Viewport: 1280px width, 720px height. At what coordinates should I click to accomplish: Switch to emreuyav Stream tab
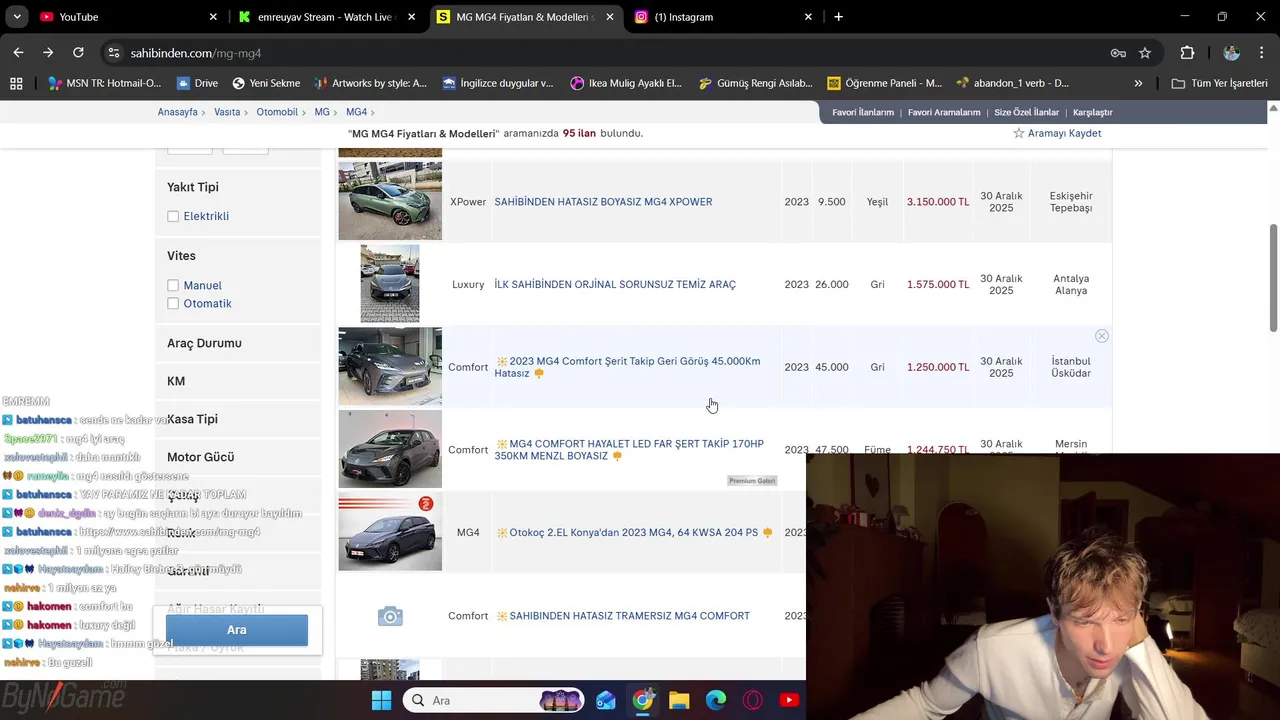326,17
